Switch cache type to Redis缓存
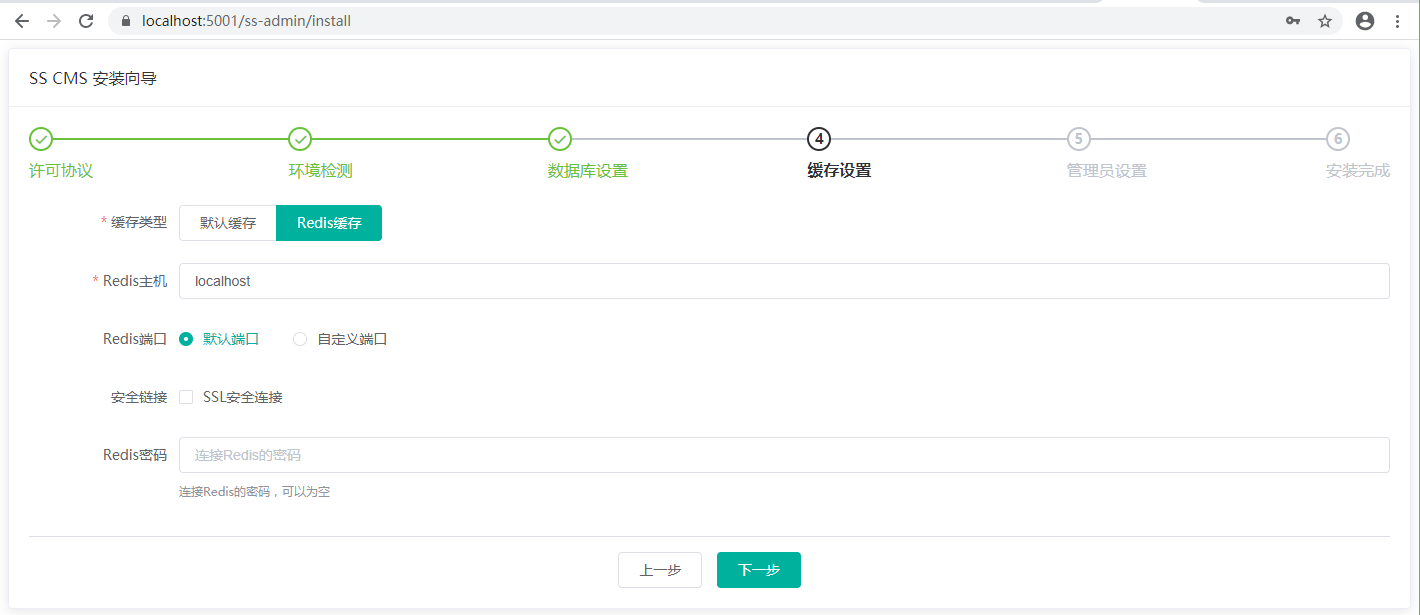 [x=329, y=223]
